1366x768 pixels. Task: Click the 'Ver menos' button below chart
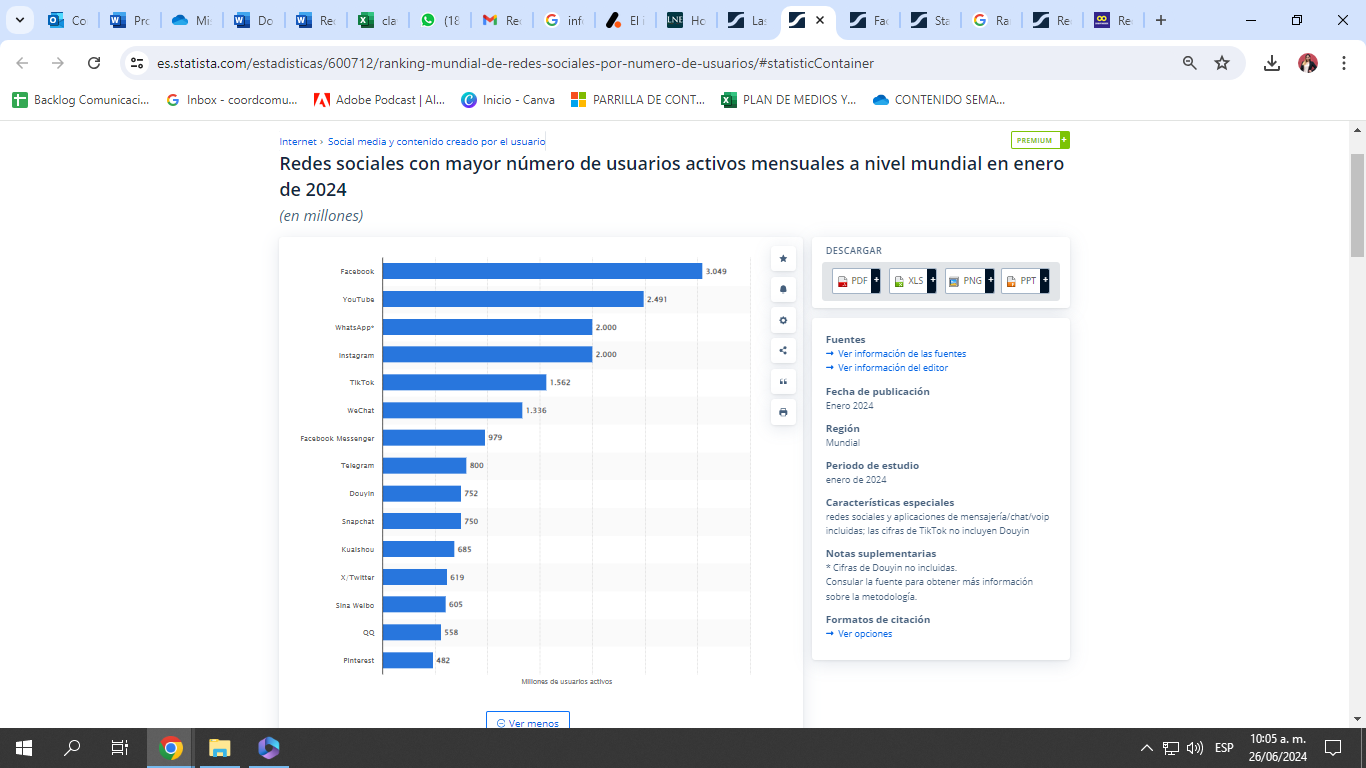point(528,722)
